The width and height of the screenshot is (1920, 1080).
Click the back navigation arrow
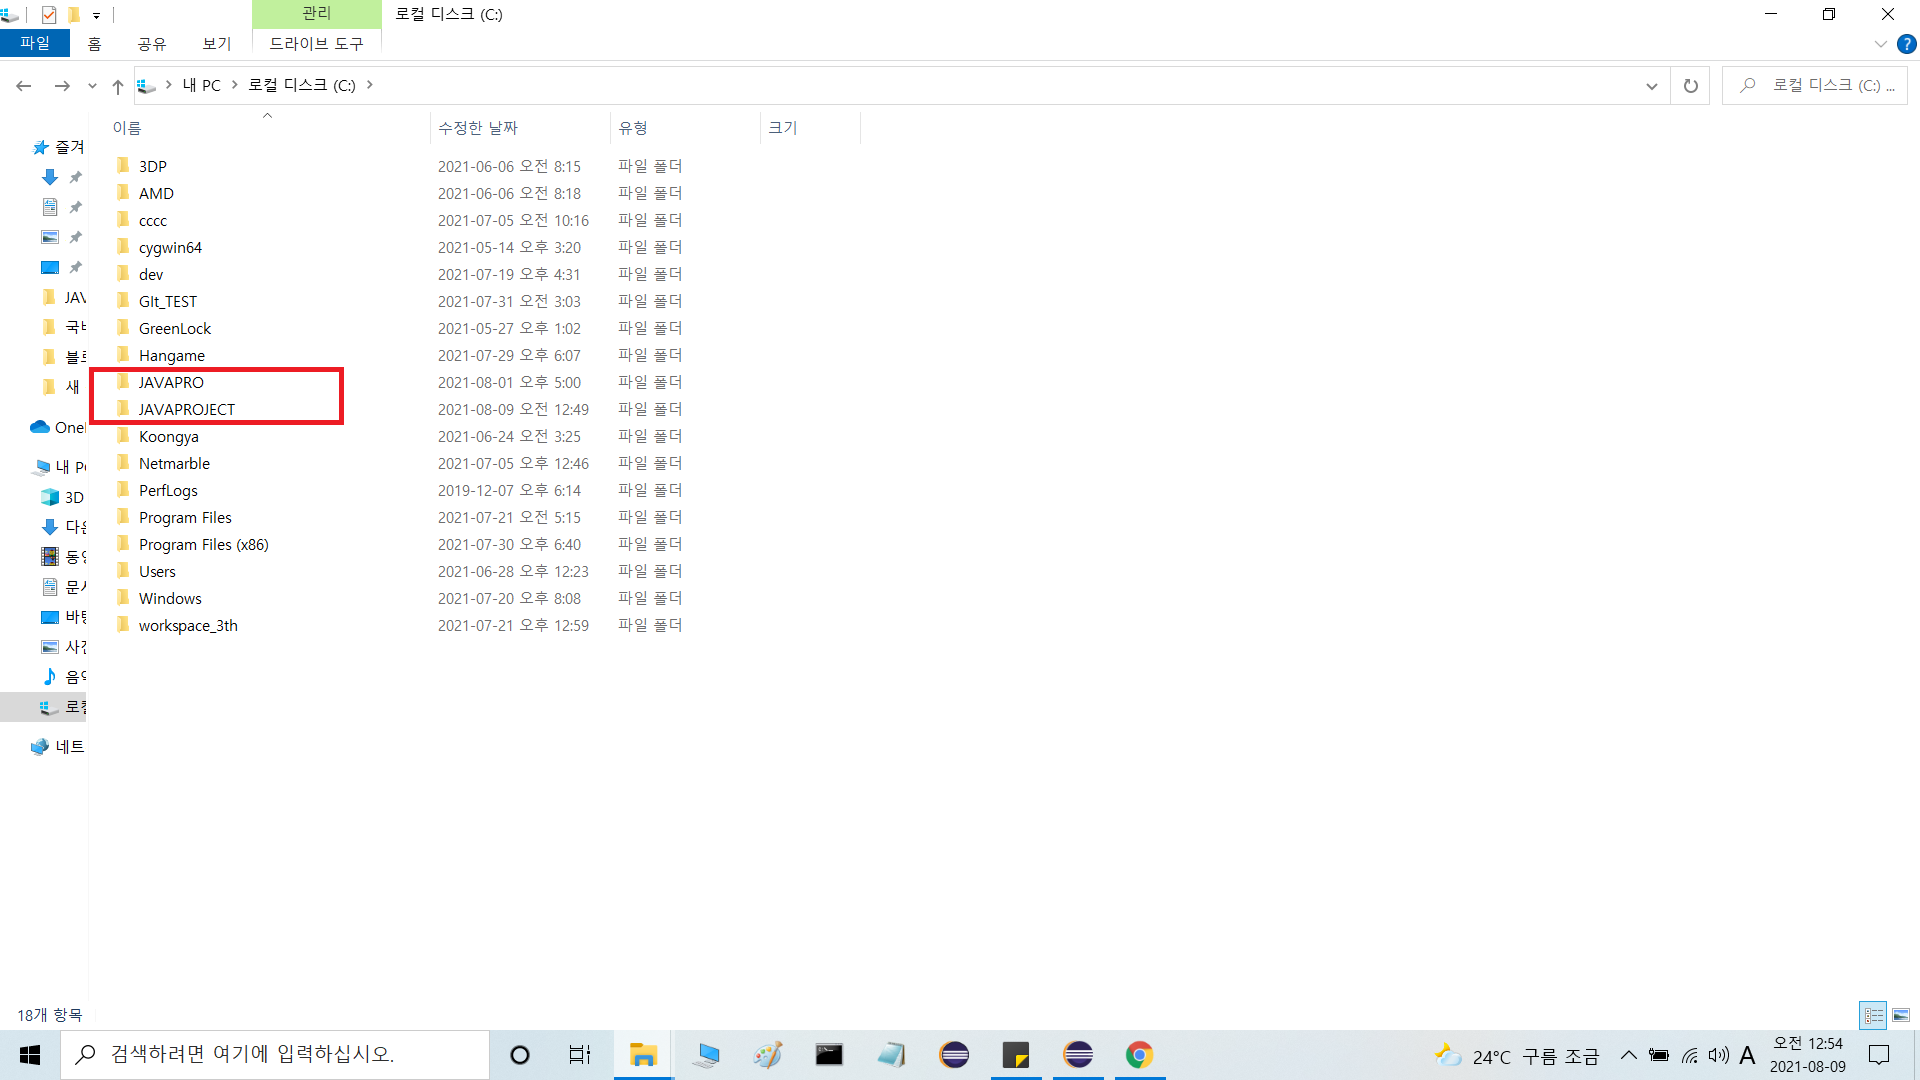coord(24,86)
